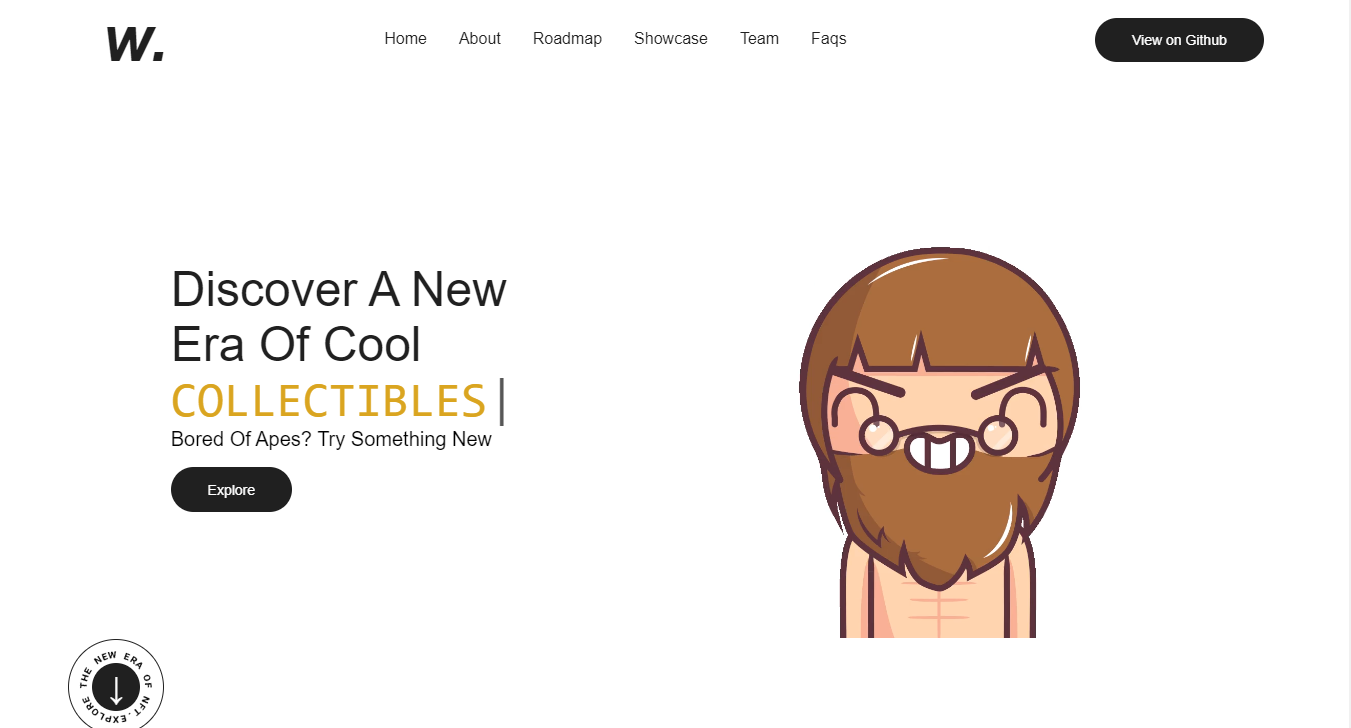1351x728 pixels.
Task: Open the About section link
Action: coord(480,39)
